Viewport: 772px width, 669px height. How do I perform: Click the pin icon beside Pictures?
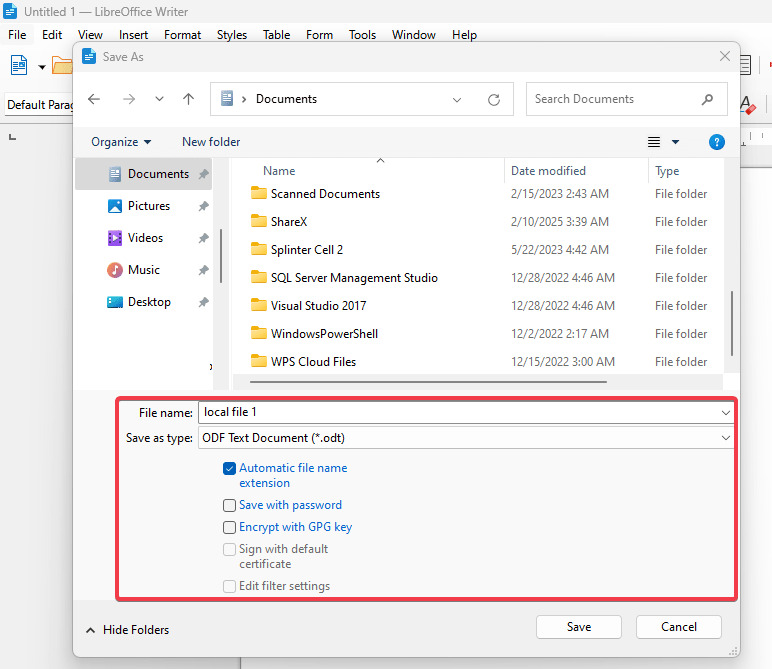(x=203, y=206)
